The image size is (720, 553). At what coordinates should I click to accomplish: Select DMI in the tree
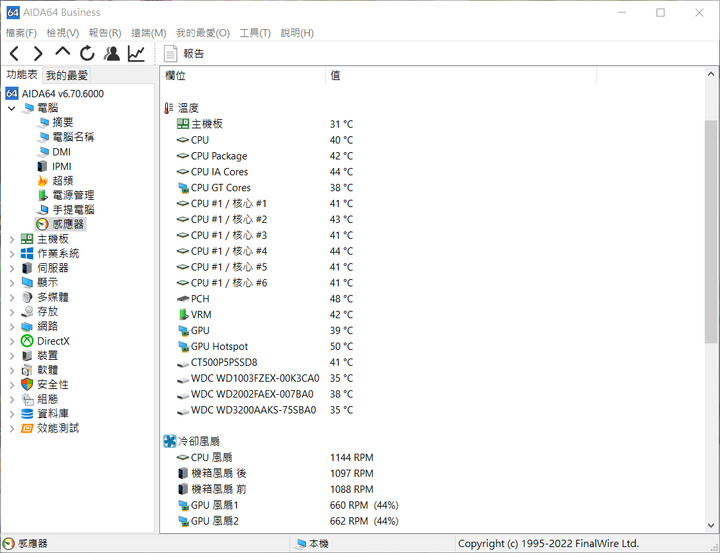click(x=61, y=152)
